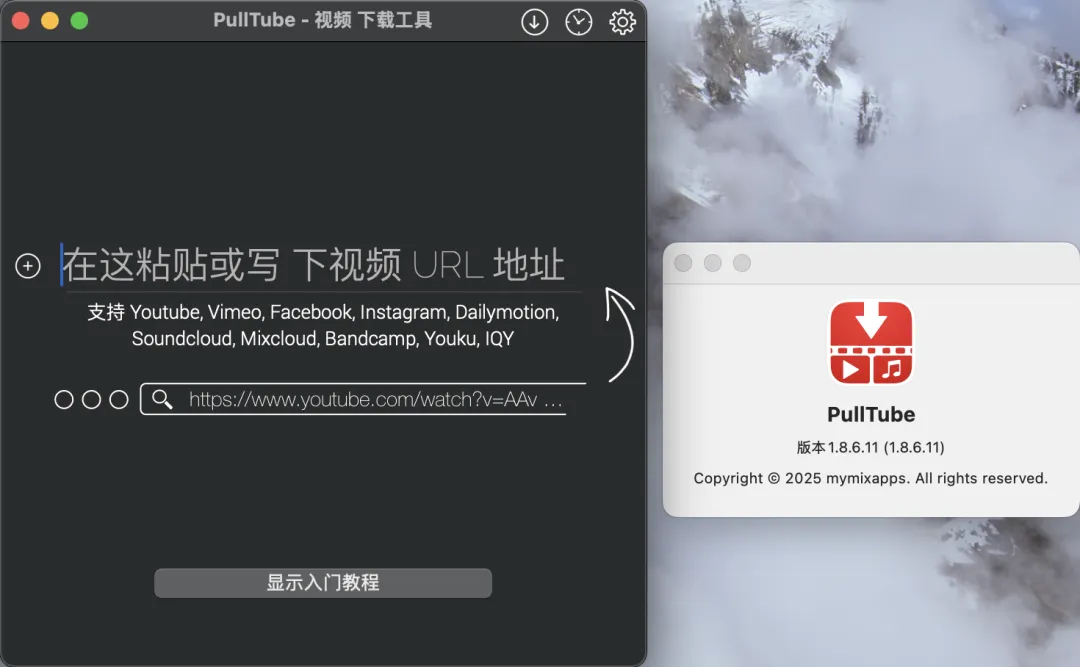
Task: Close the PullTube About window
Action: click(683, 263)
